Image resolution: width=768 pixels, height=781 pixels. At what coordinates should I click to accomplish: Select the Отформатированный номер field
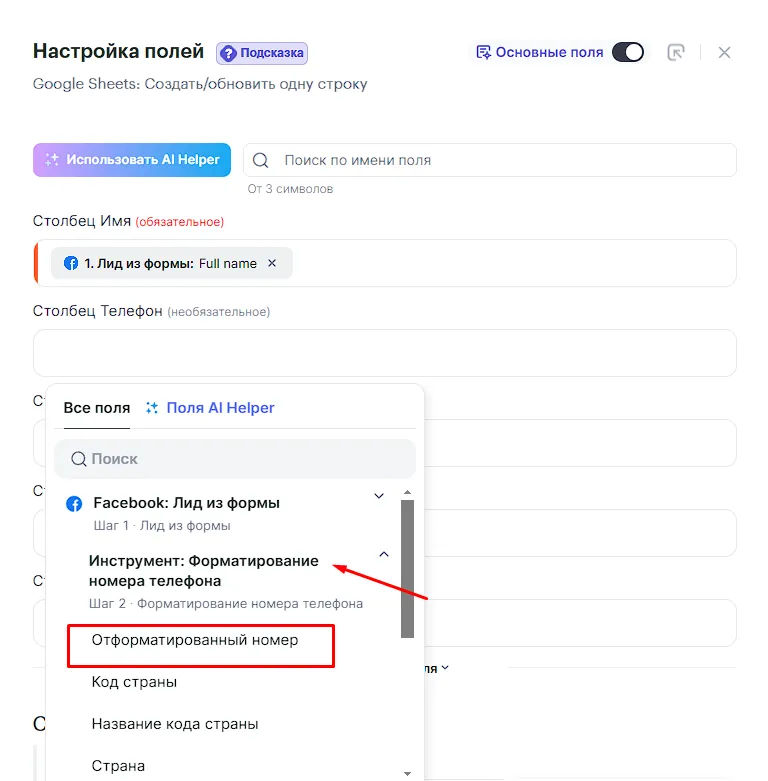click(195, 640)
